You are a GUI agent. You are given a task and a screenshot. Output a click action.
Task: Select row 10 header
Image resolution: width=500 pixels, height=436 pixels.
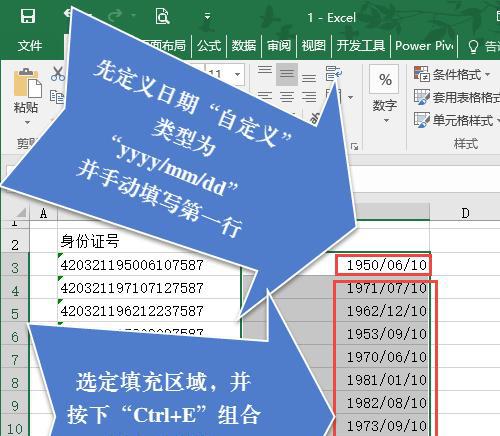coord(15,425)
